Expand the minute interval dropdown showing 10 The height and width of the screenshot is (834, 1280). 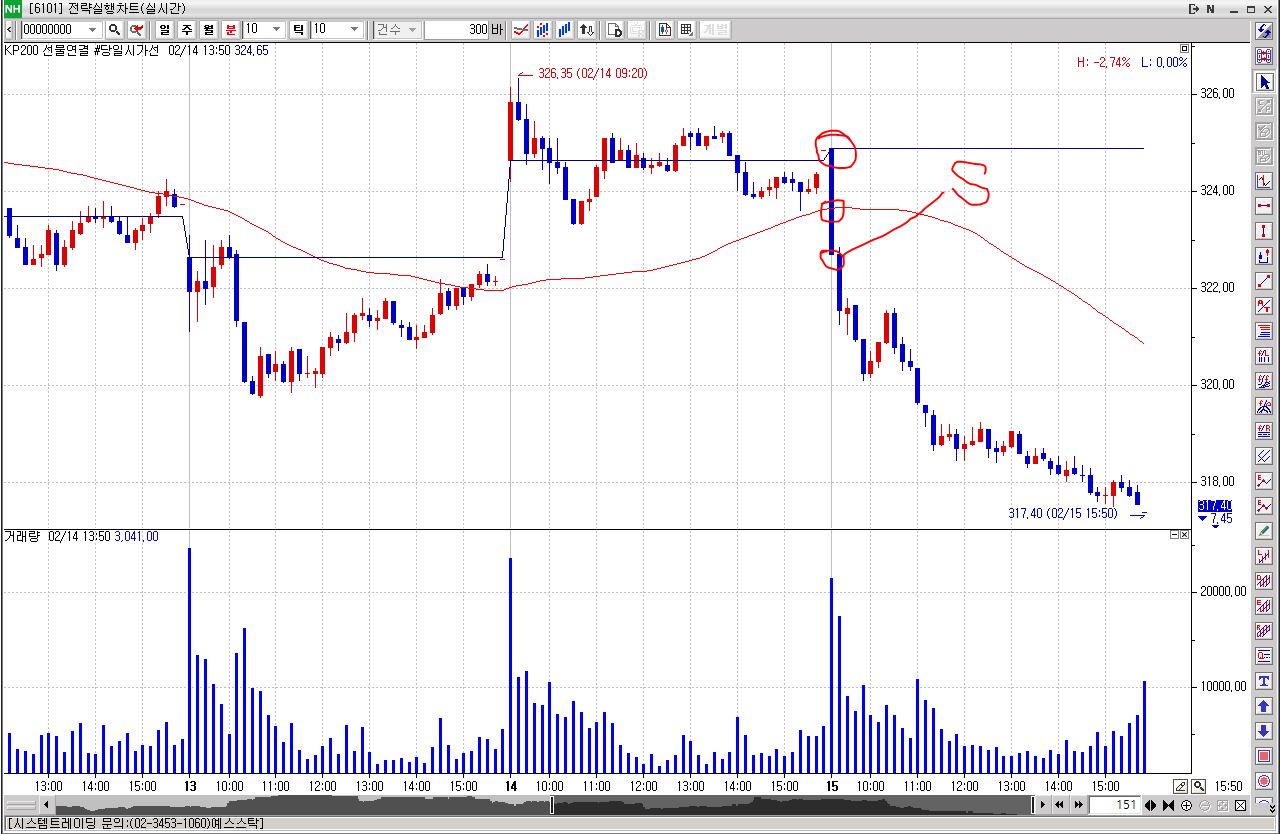[x=276, y=30]
